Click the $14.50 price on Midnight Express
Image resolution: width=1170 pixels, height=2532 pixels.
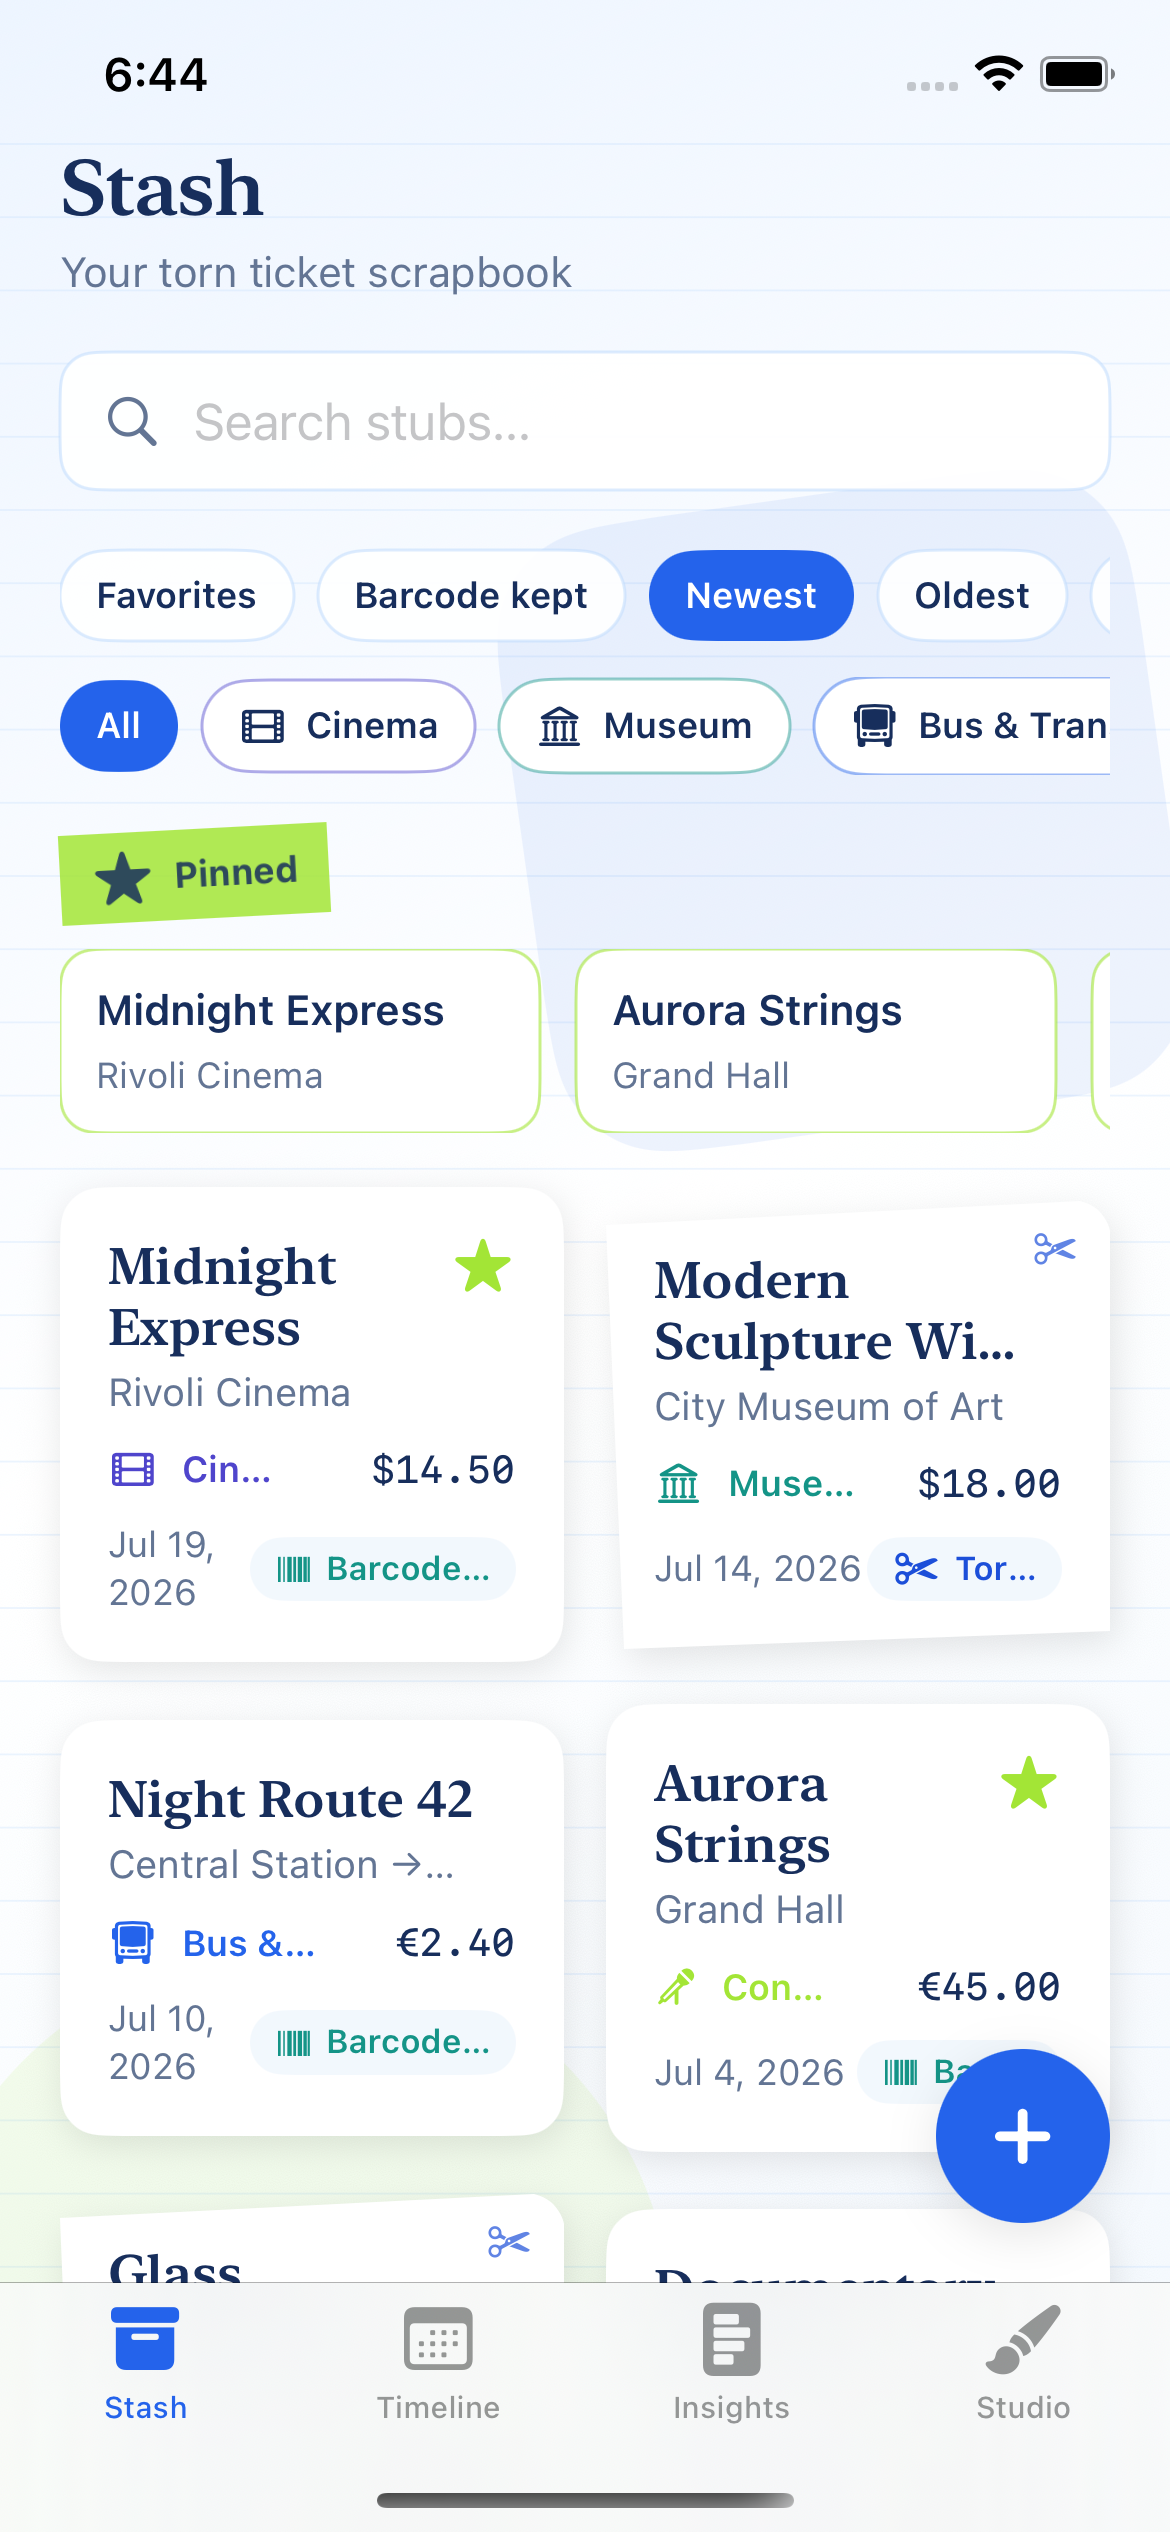tap(443, 1470)
